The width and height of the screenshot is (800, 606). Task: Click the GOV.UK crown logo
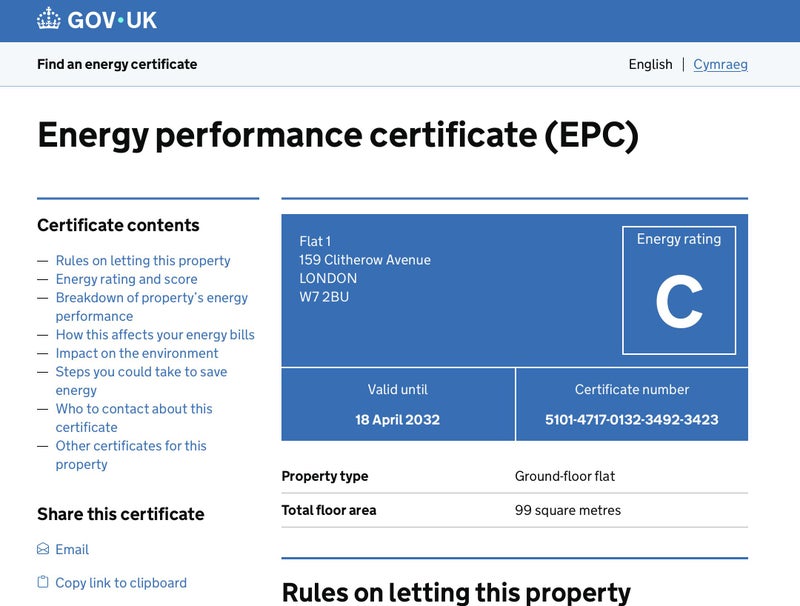pos(49,19)
